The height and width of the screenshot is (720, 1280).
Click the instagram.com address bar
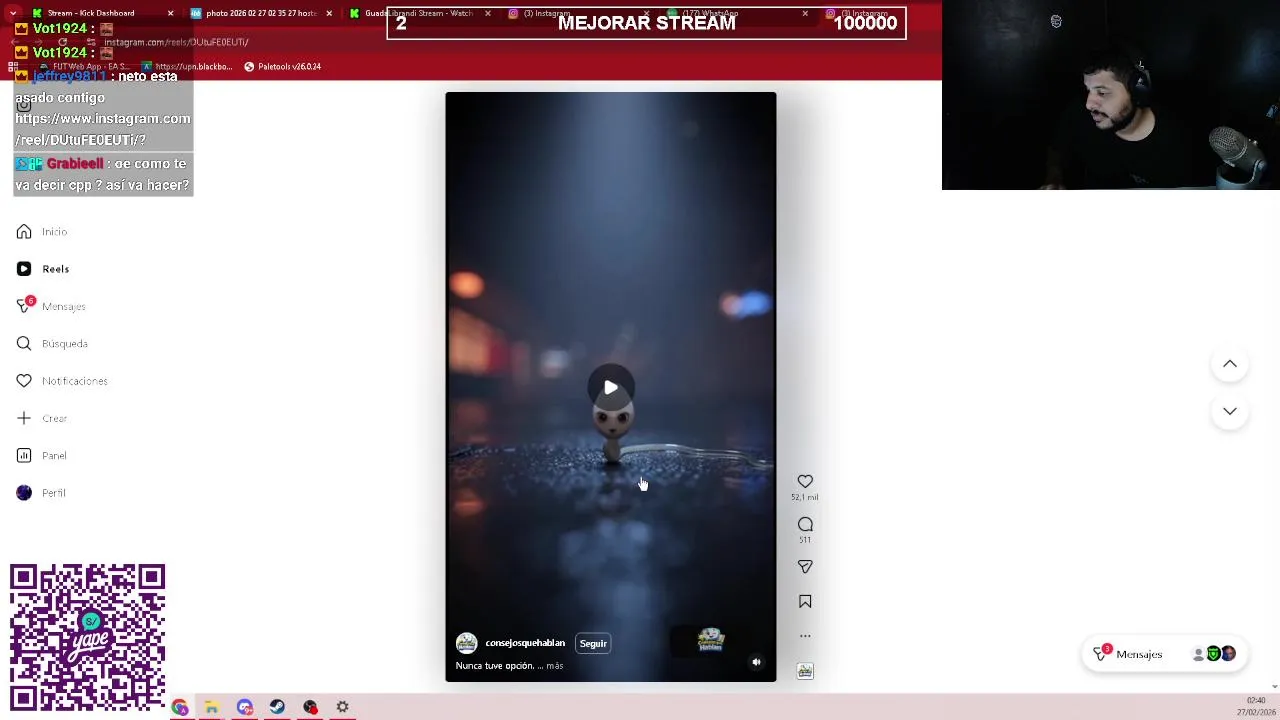point(176,42)
